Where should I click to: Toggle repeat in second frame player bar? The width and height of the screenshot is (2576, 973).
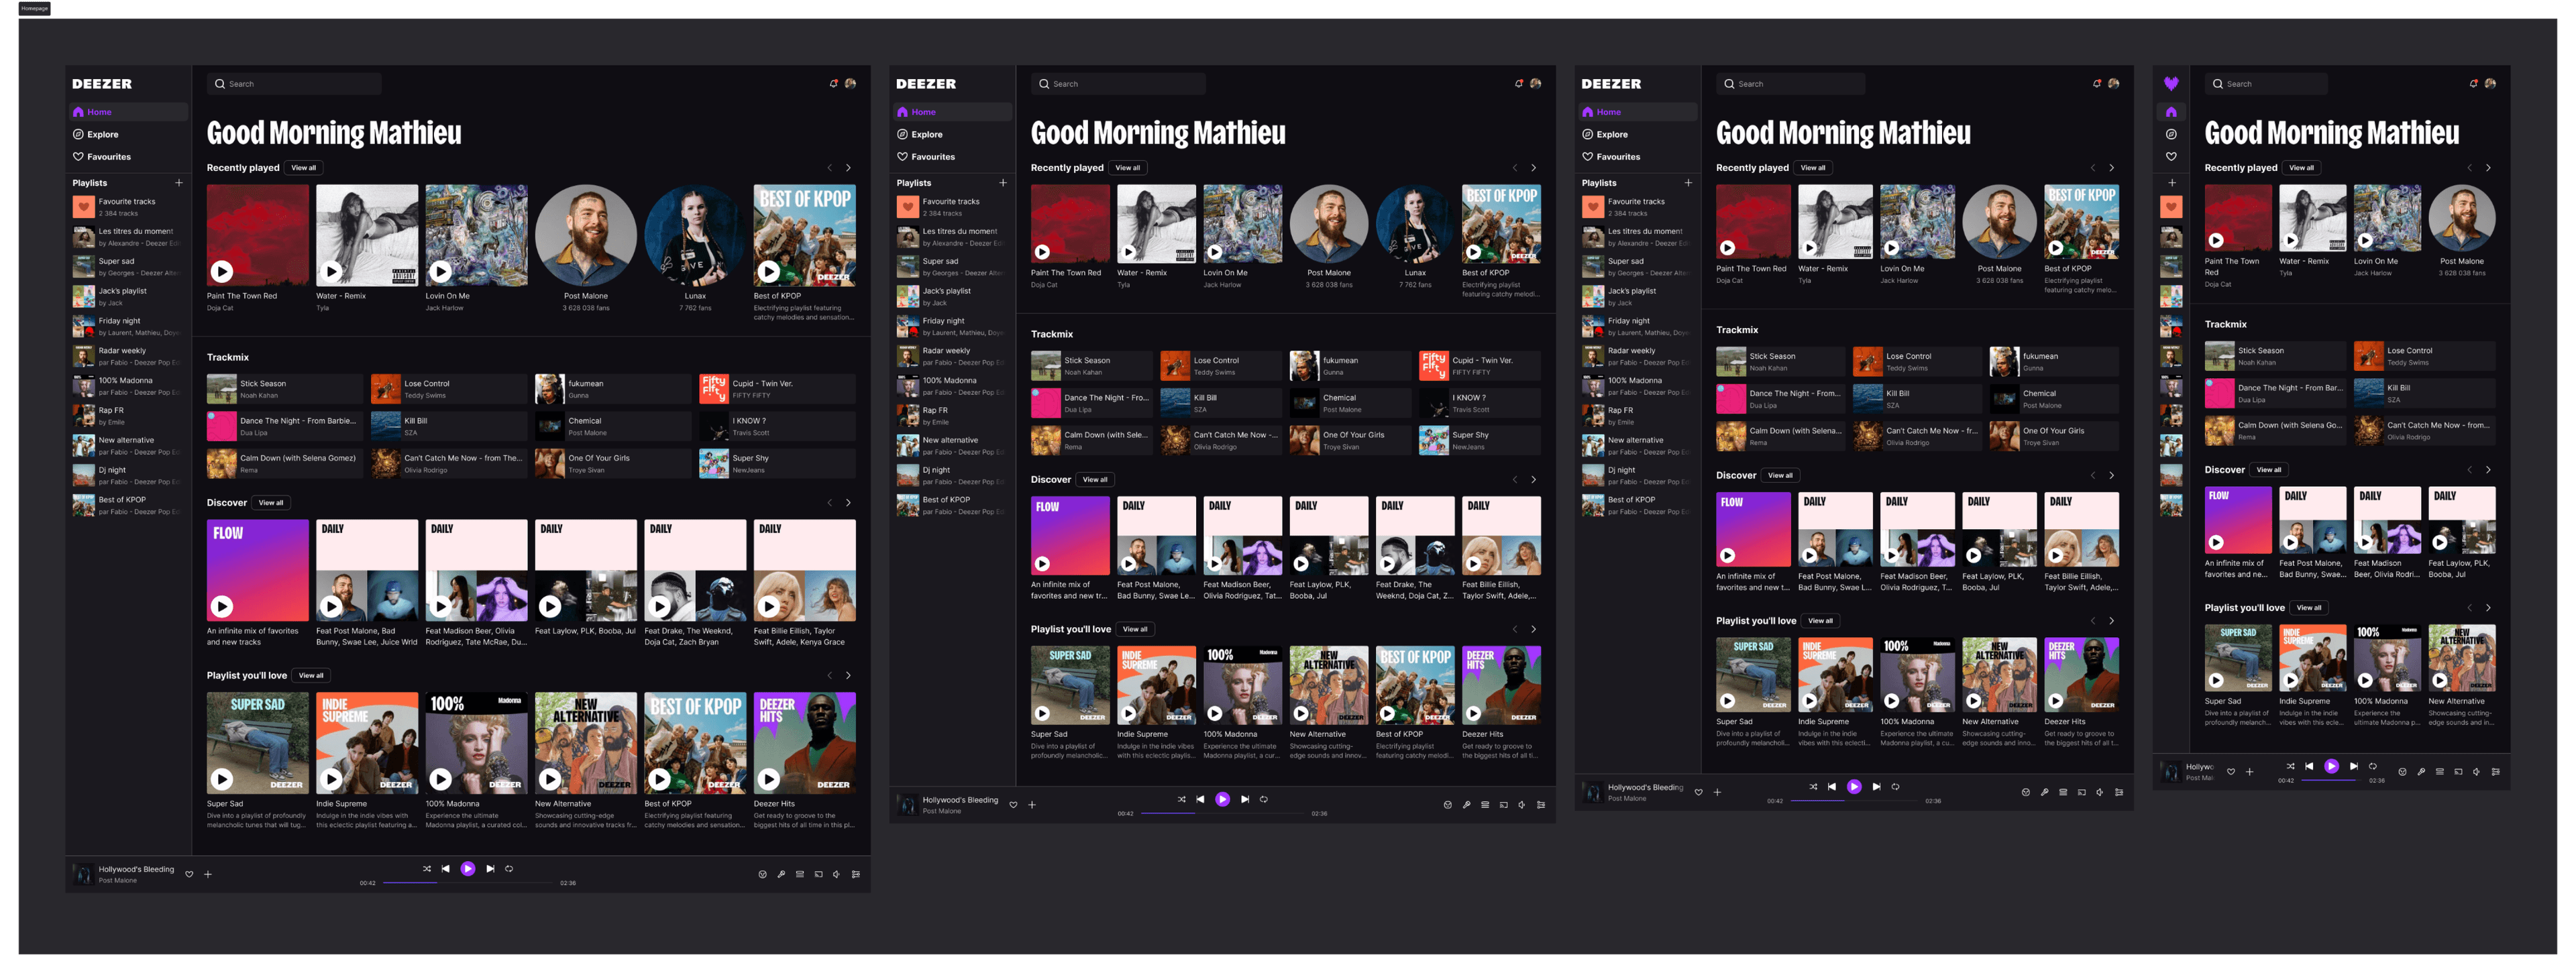[x=1264, y=799]
